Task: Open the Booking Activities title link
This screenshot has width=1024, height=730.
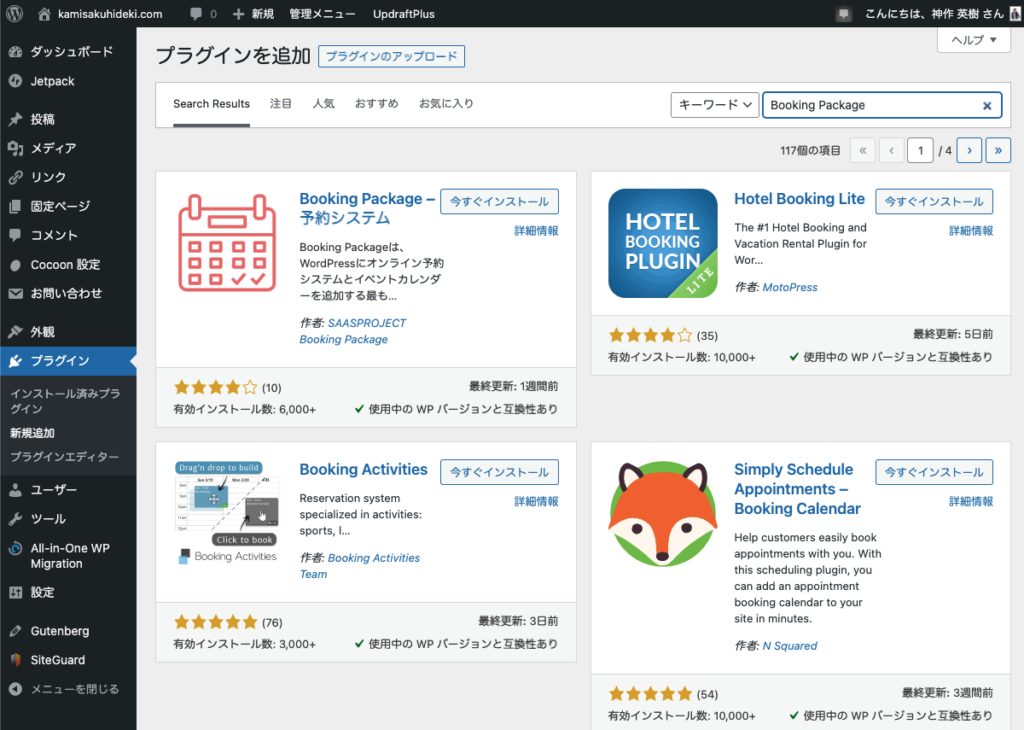Action: click(363, 469)
